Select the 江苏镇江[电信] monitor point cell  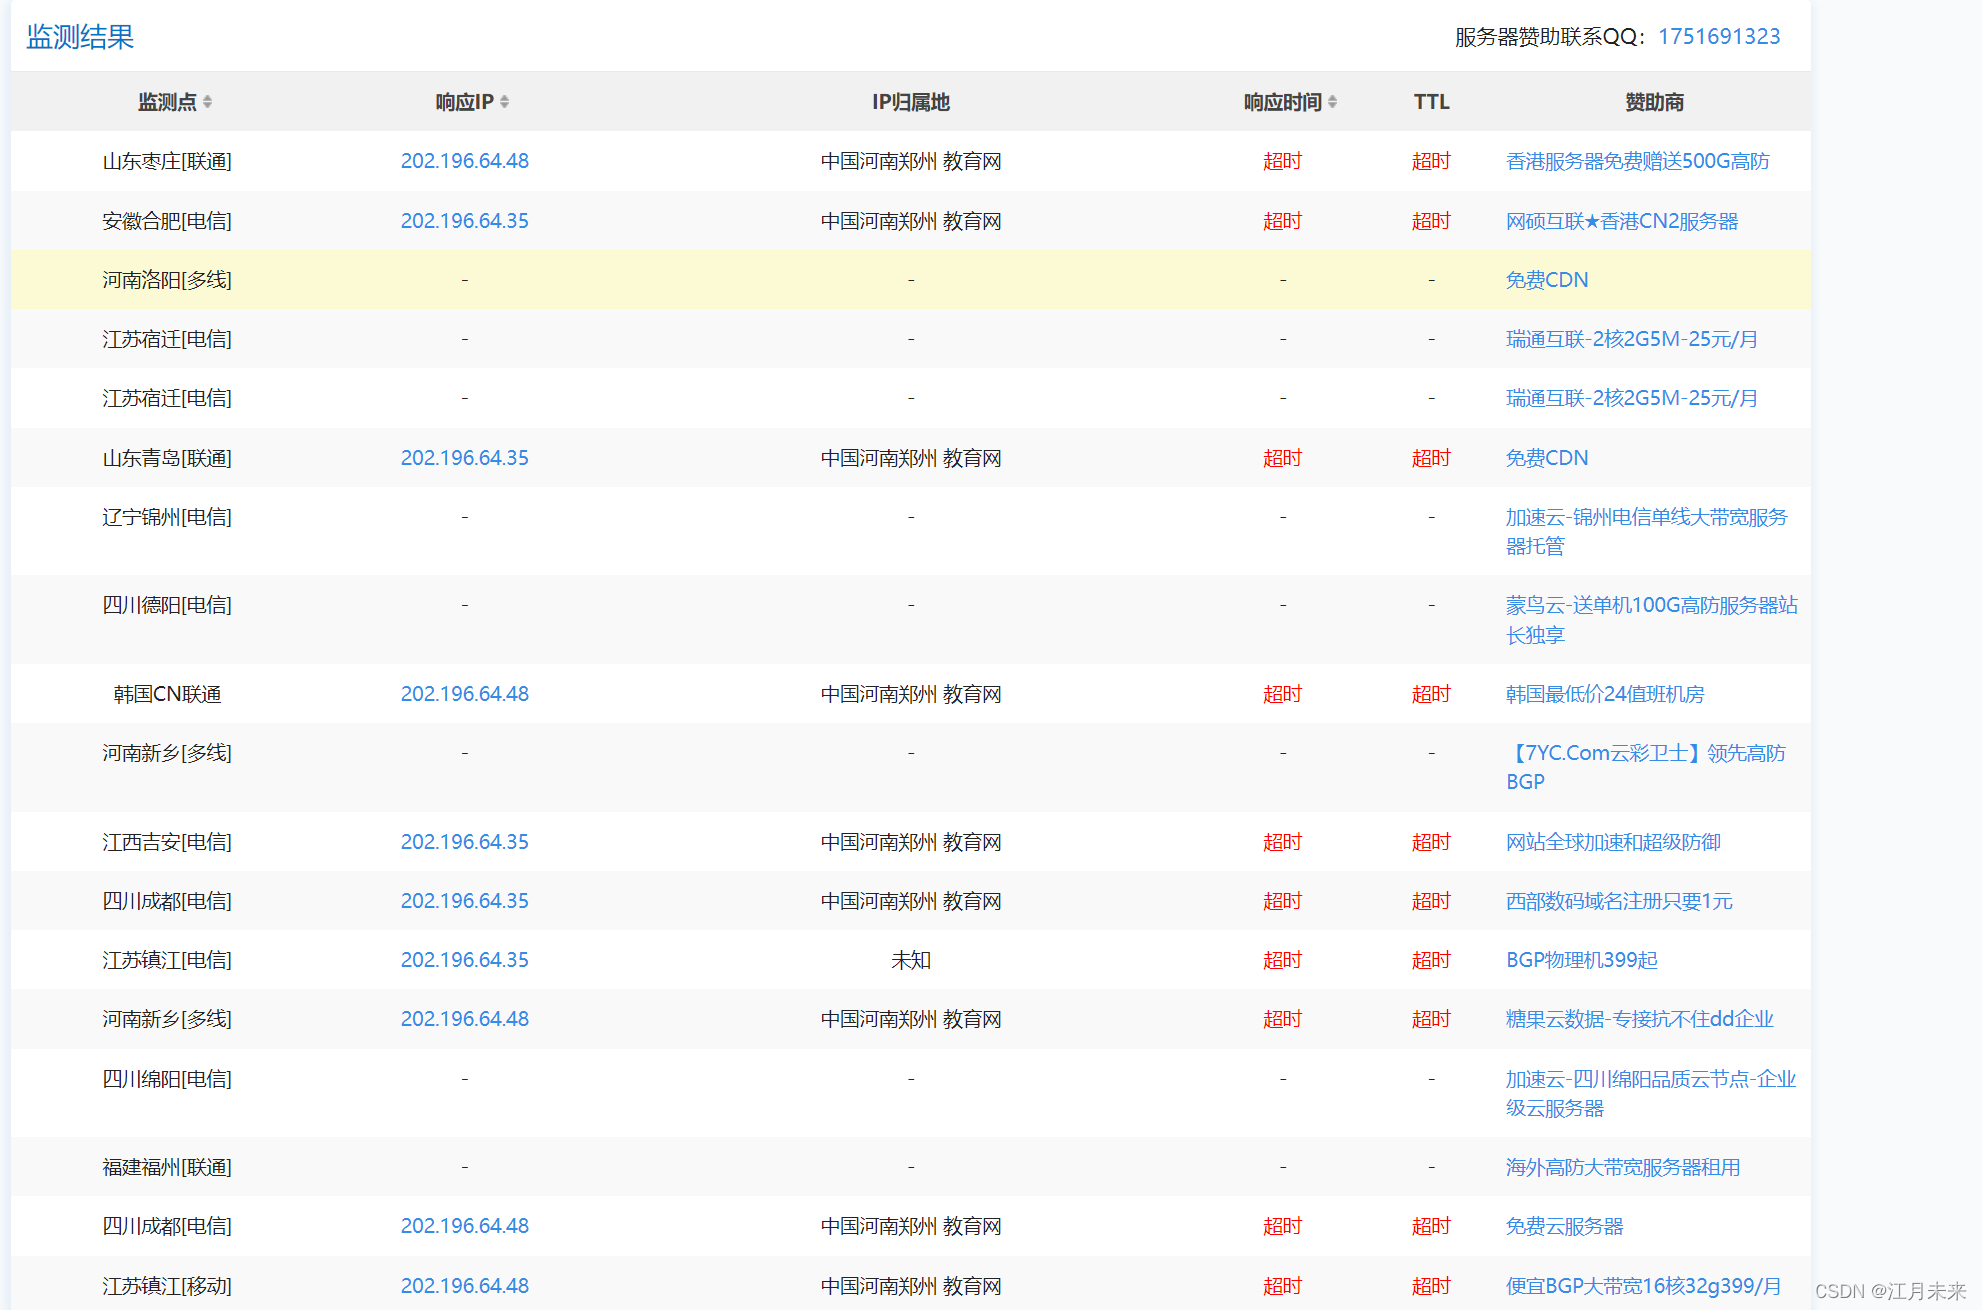click(167, 960)
